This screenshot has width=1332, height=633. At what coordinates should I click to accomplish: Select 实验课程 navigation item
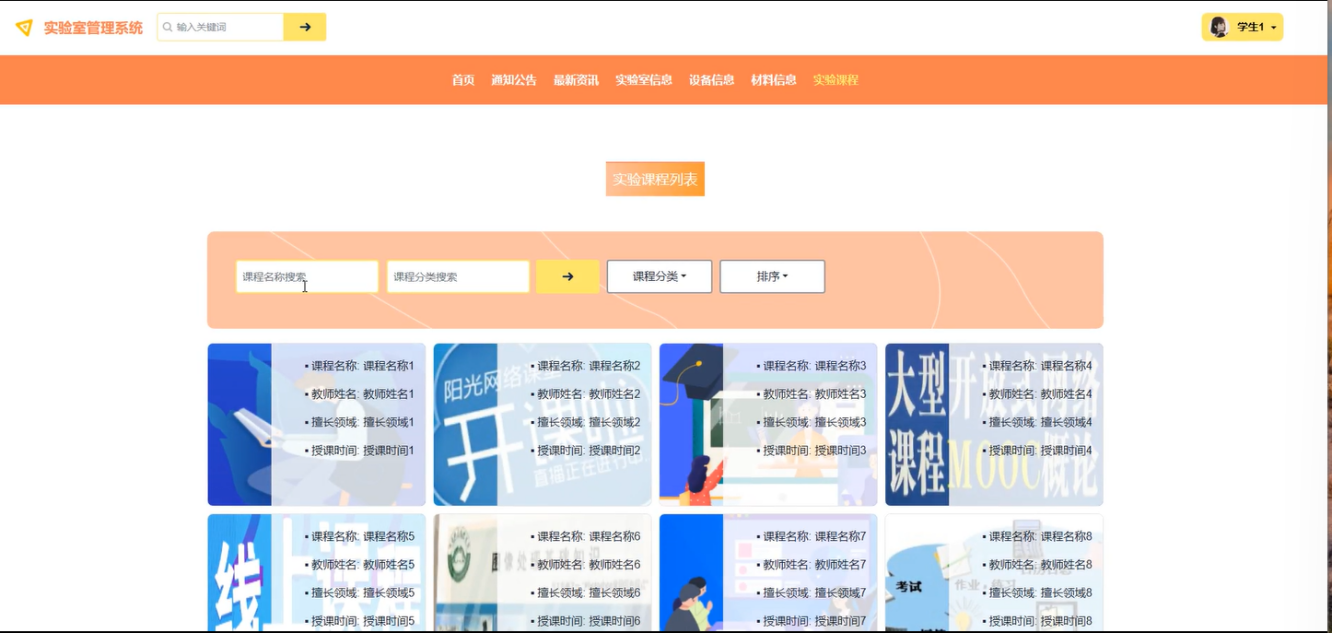click(836, 80)
